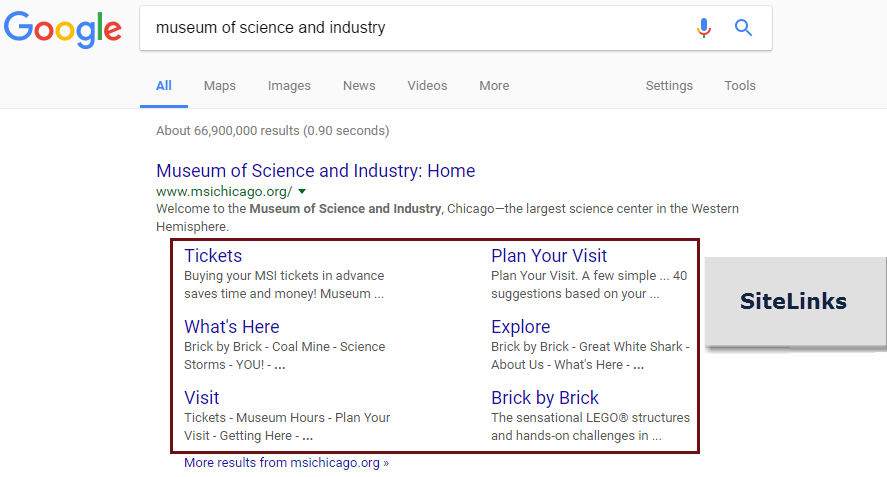Open the Plan Your Visit sitelink
Image resolution: width=887 pixels, height=477 pixels.
coord(549,256)
